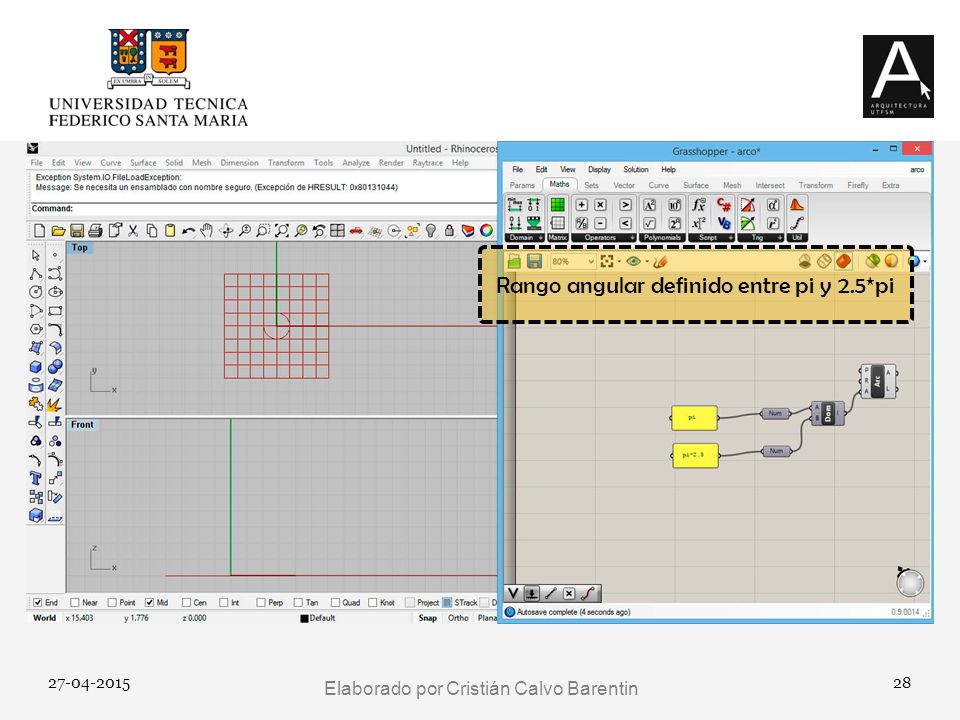Open the Top viewport title menu

[80, 247]
